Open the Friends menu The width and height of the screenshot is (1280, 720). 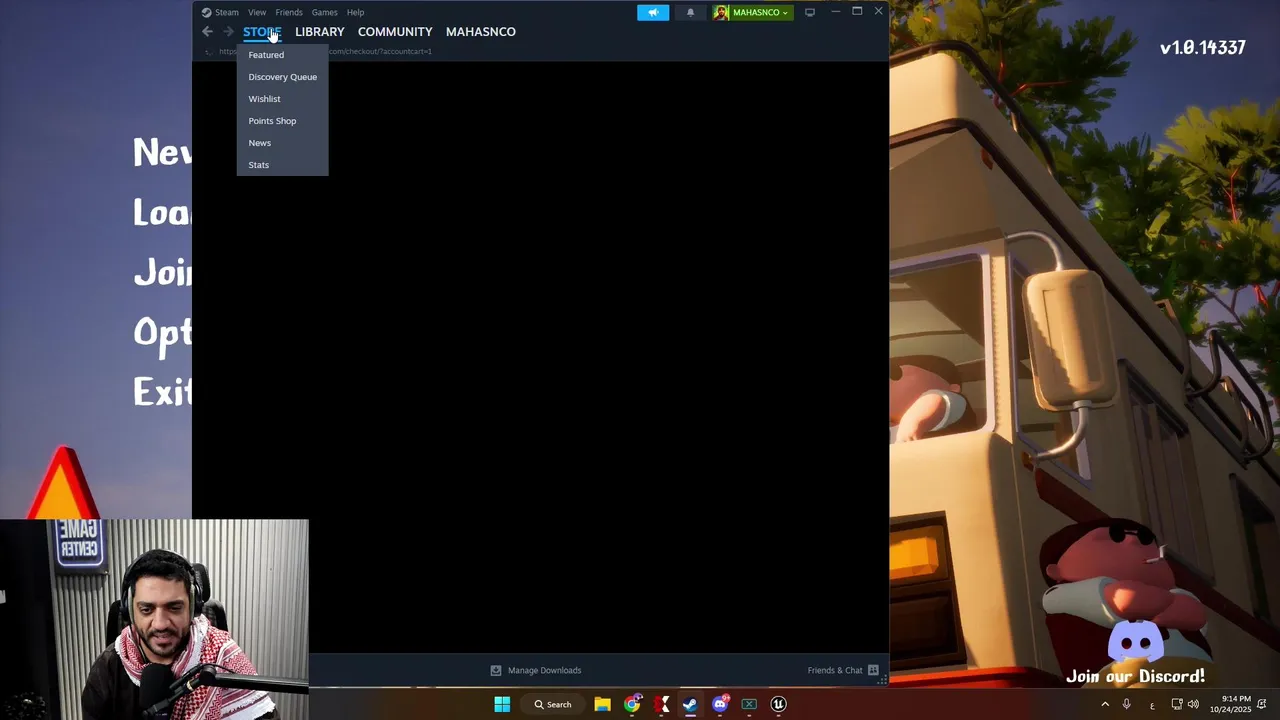tap(289, 12)
